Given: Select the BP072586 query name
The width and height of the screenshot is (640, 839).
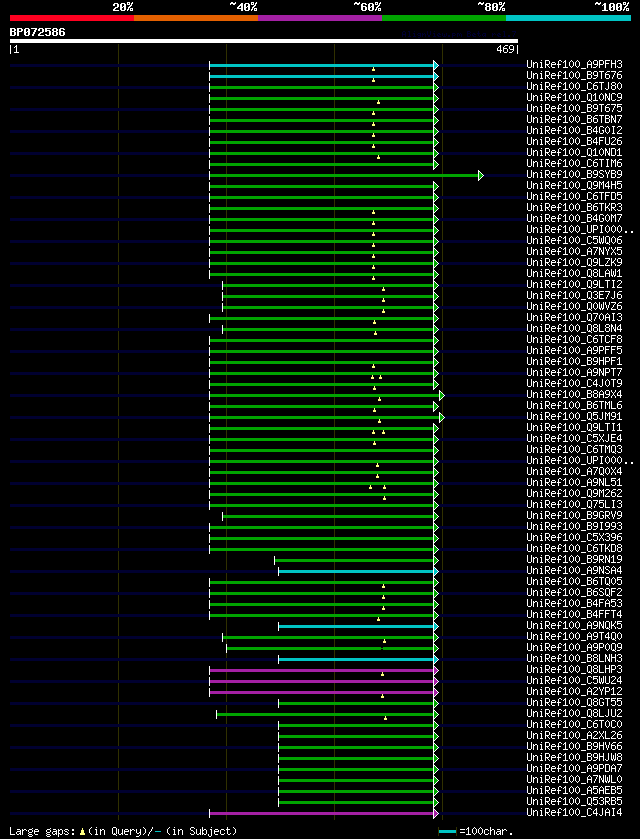Looking at the screenshot, I should coord(37,32).
